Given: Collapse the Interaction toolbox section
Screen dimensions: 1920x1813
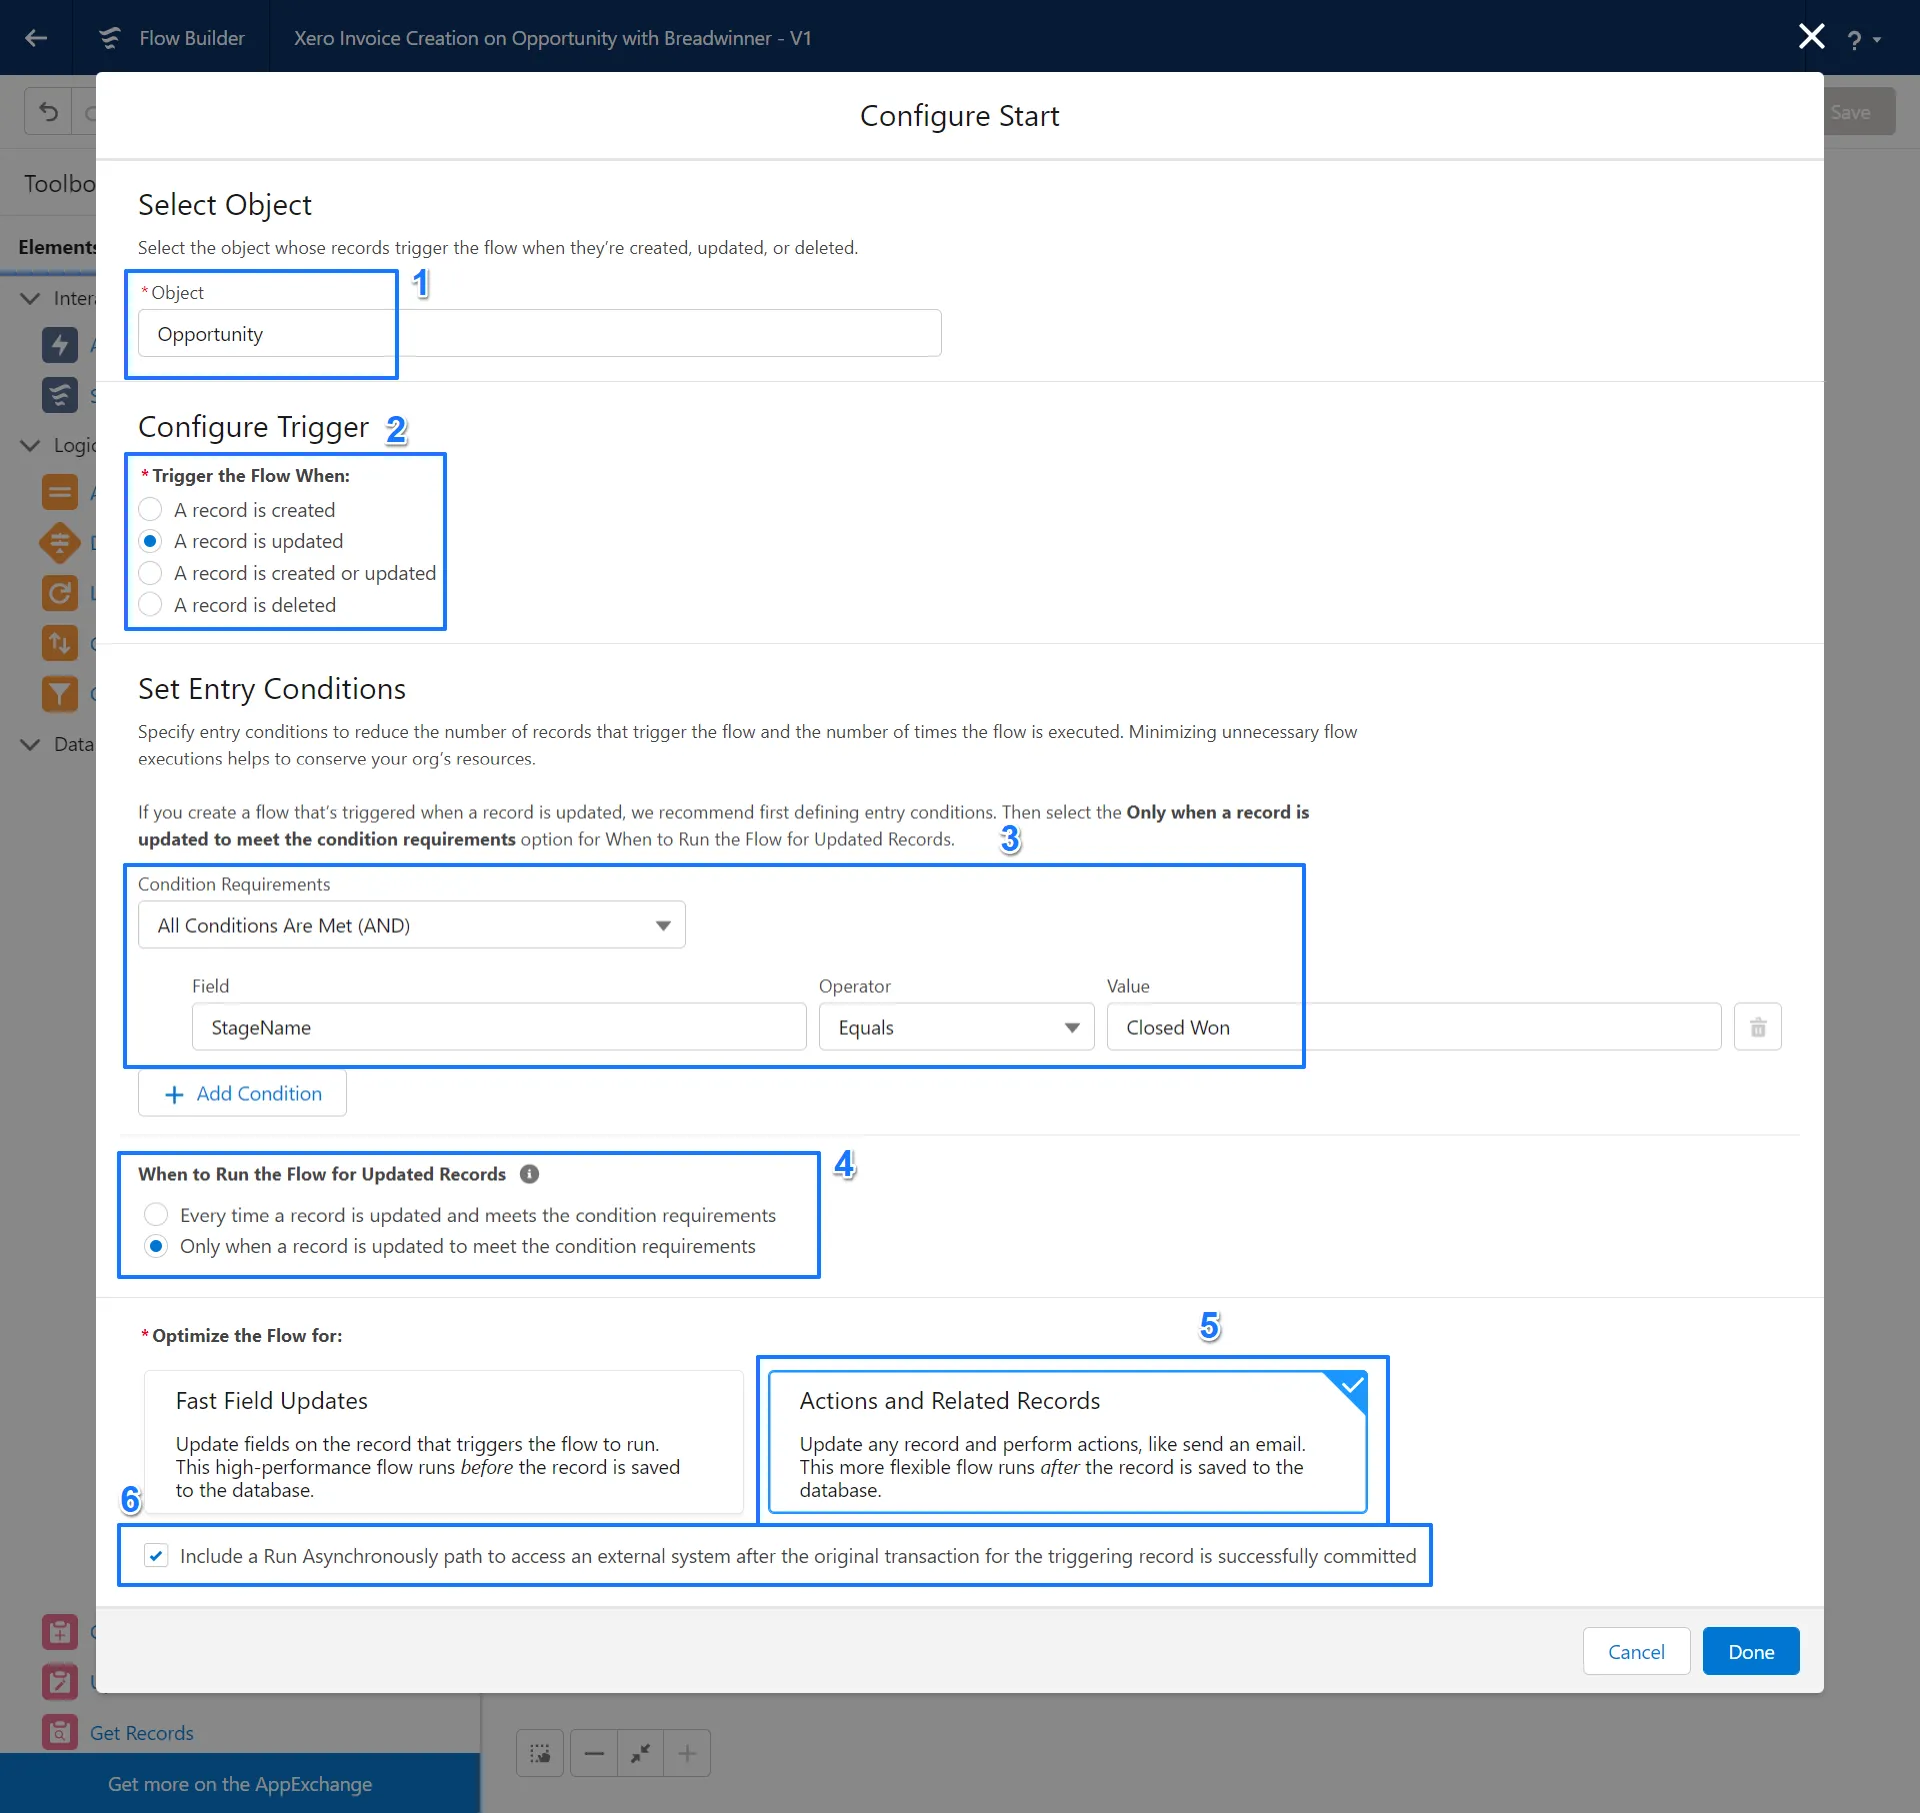Looking at the screenshot, I should tap(30, 298).
